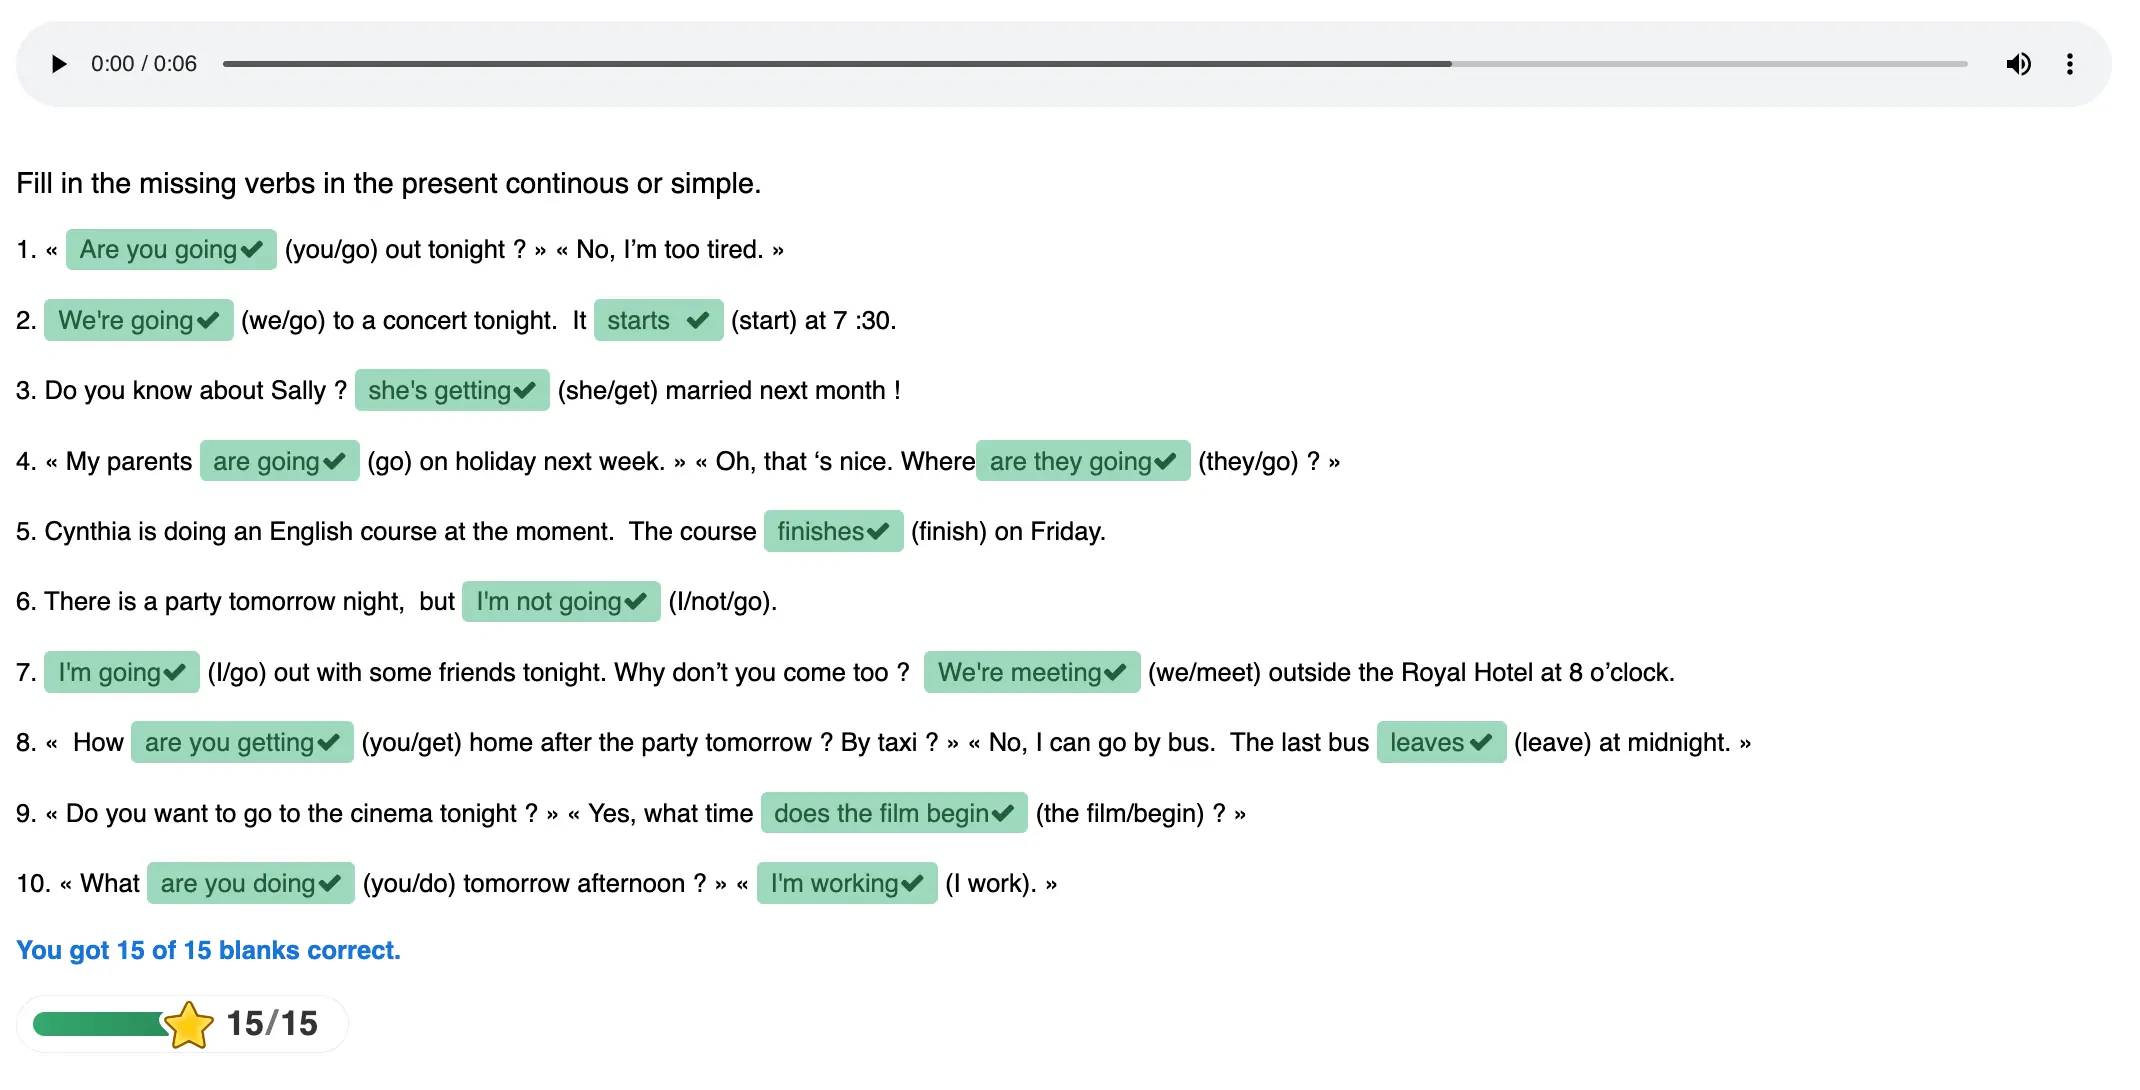
Task: Click the checkmark beside 'I'm not going'
Action: pos(635,602)
